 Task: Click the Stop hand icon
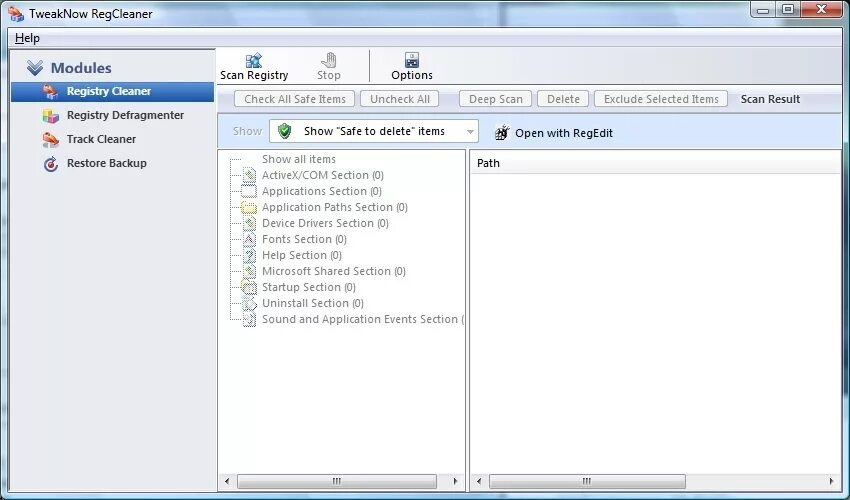click(x=329, y=60)
